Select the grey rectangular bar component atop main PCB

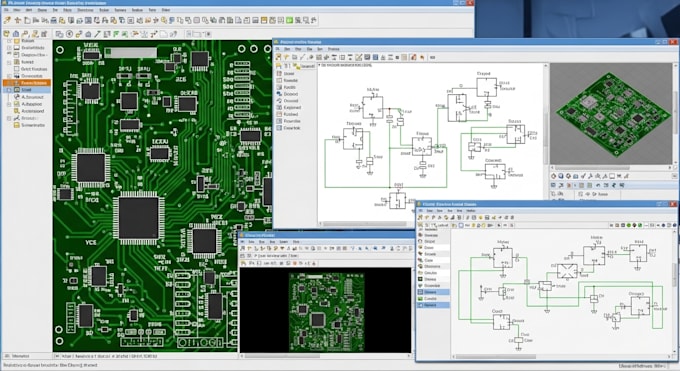[131, 53]
